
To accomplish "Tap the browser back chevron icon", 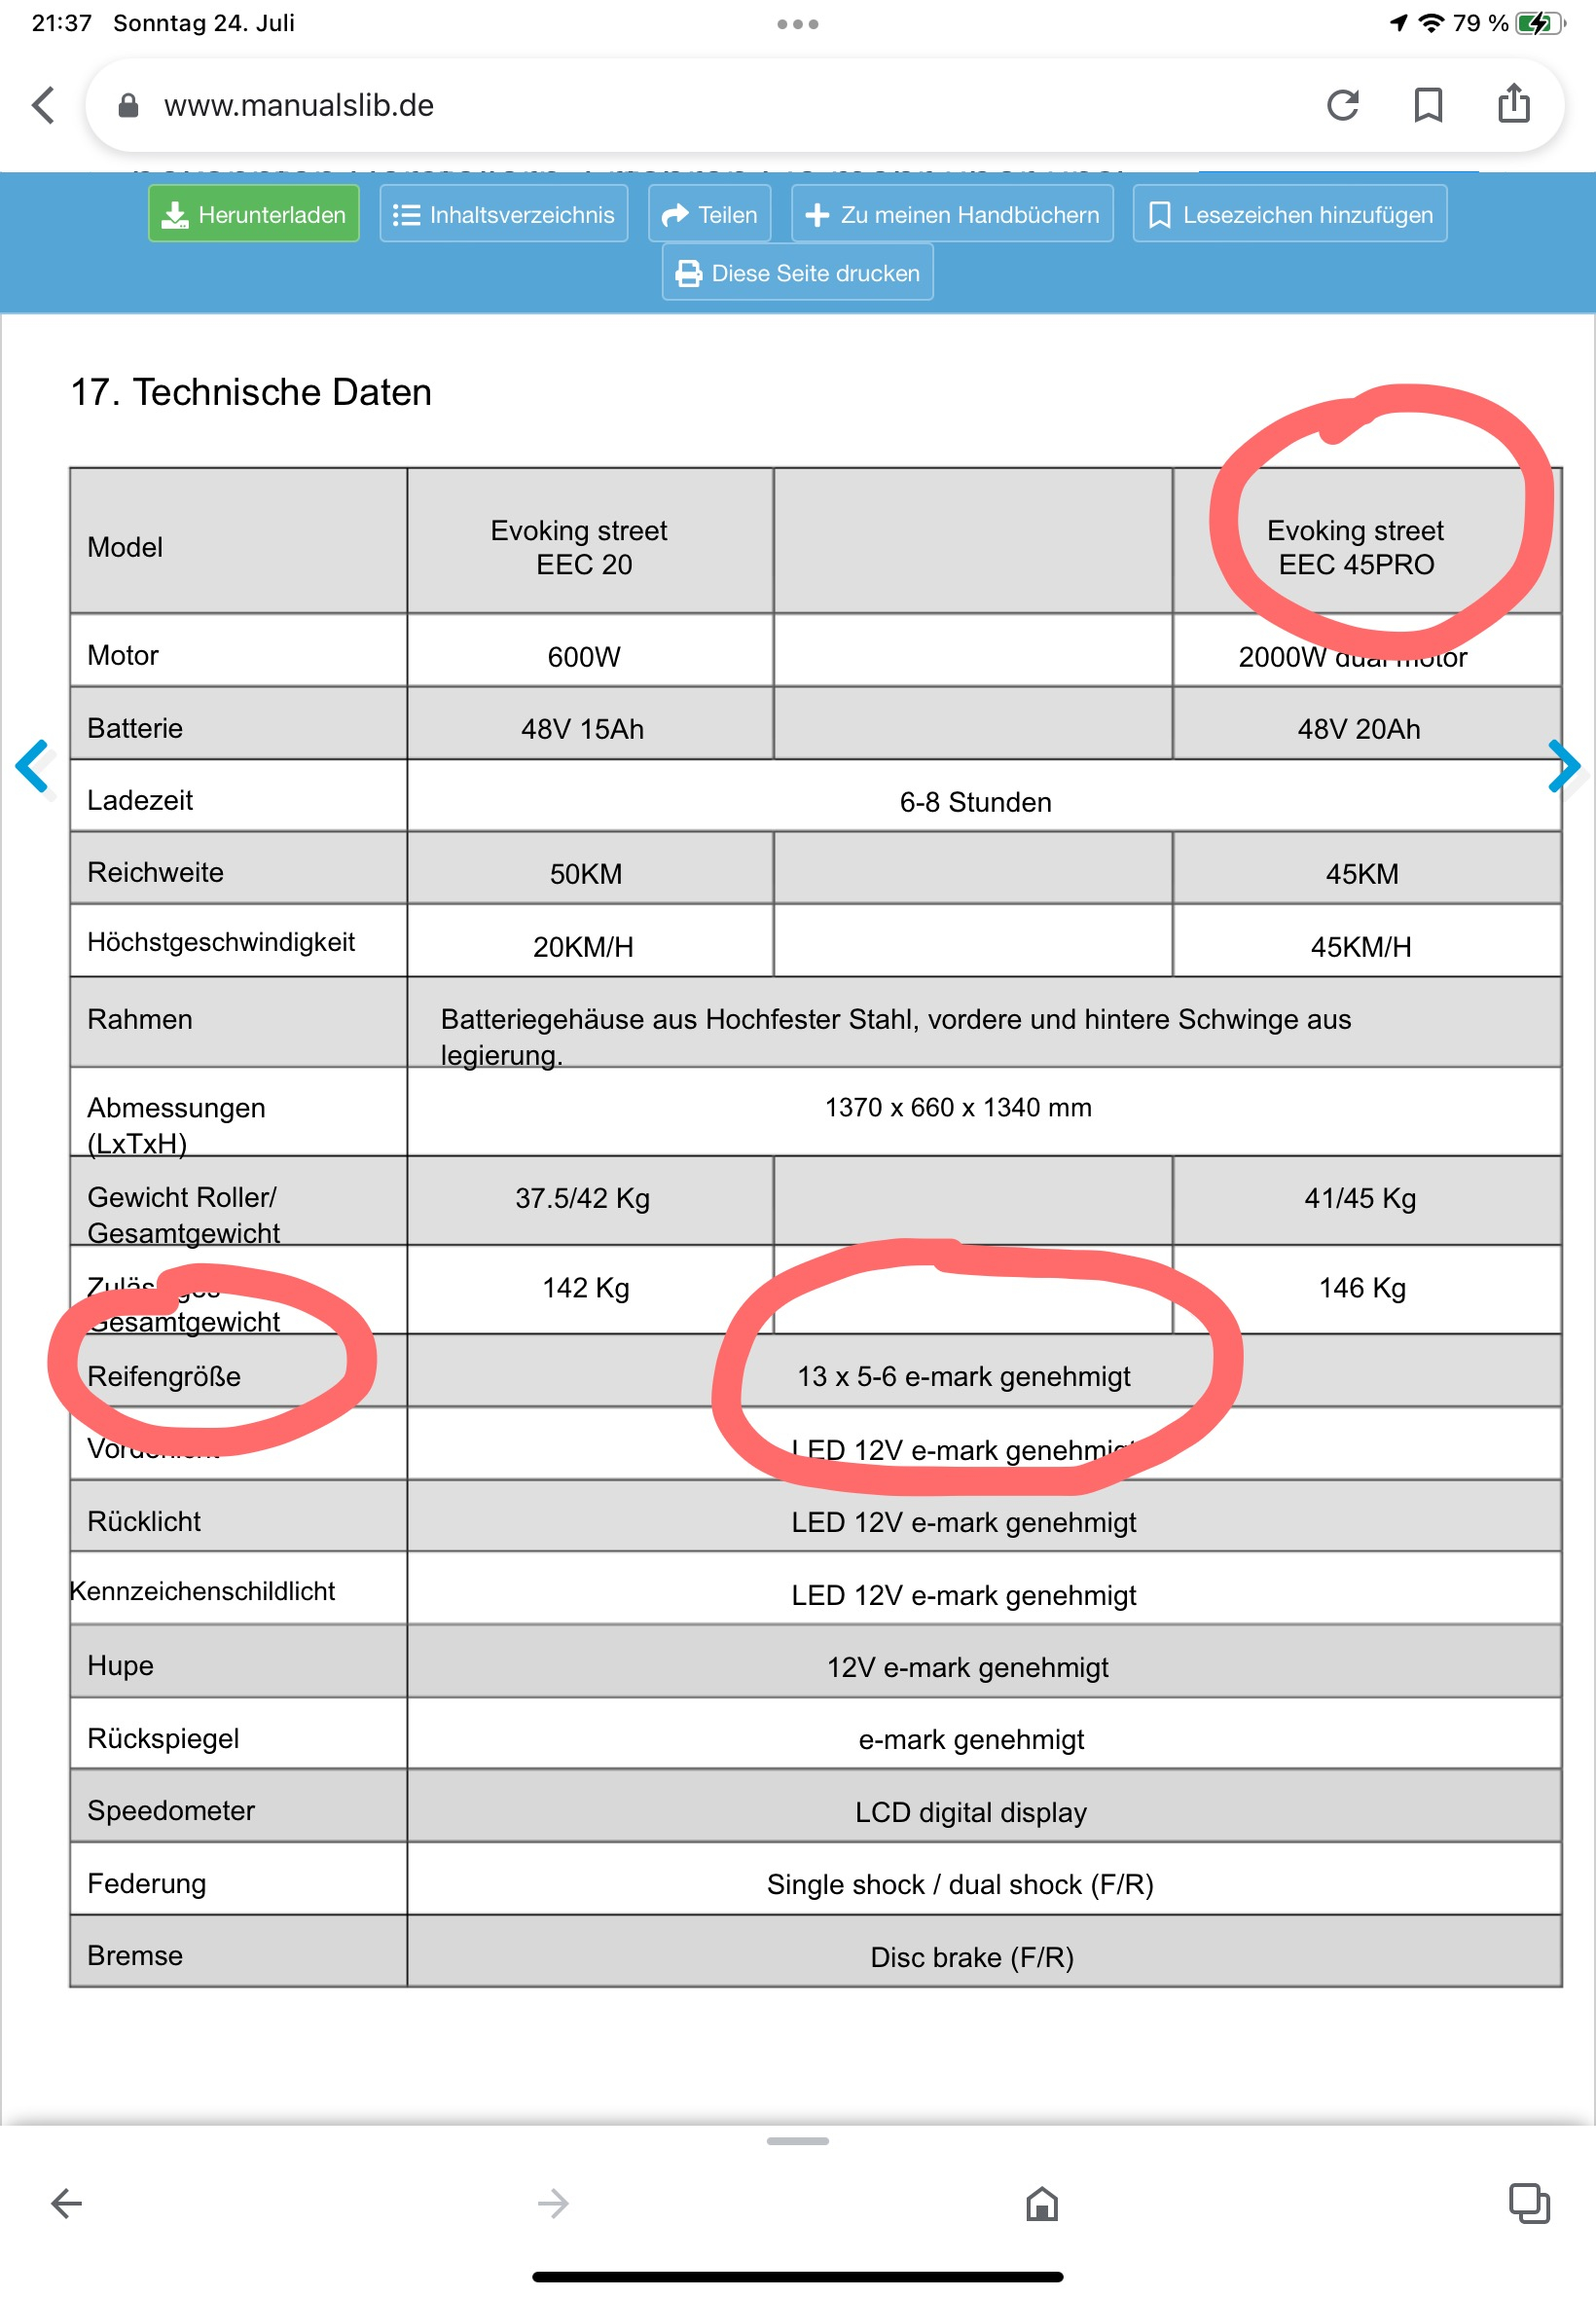I will (43, 105).
